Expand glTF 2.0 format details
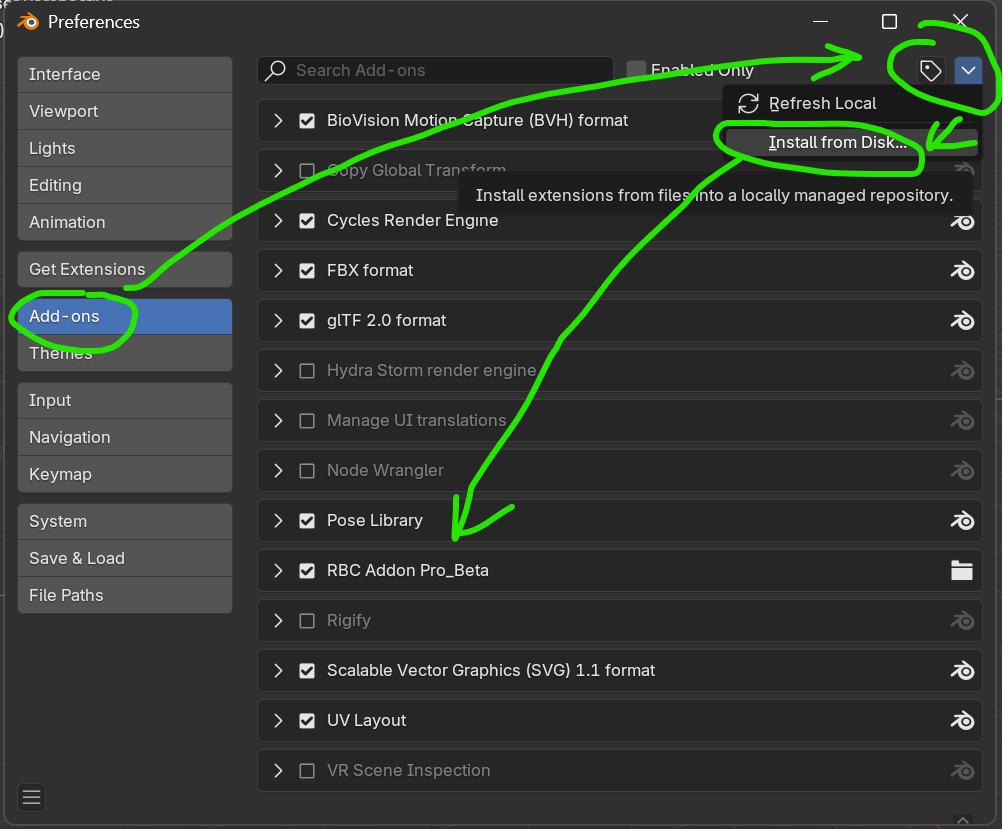Image resolution: width=1003 pixels, height=829 pixels. click(x=278, y=321)
